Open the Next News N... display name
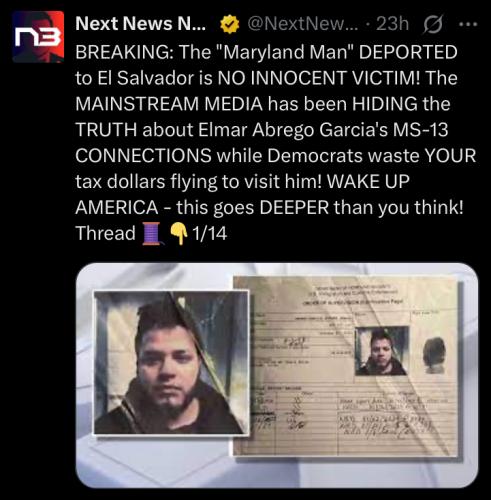Image resolution: width=491 pixels, height=500 pixels. click(x=140, y=24)
